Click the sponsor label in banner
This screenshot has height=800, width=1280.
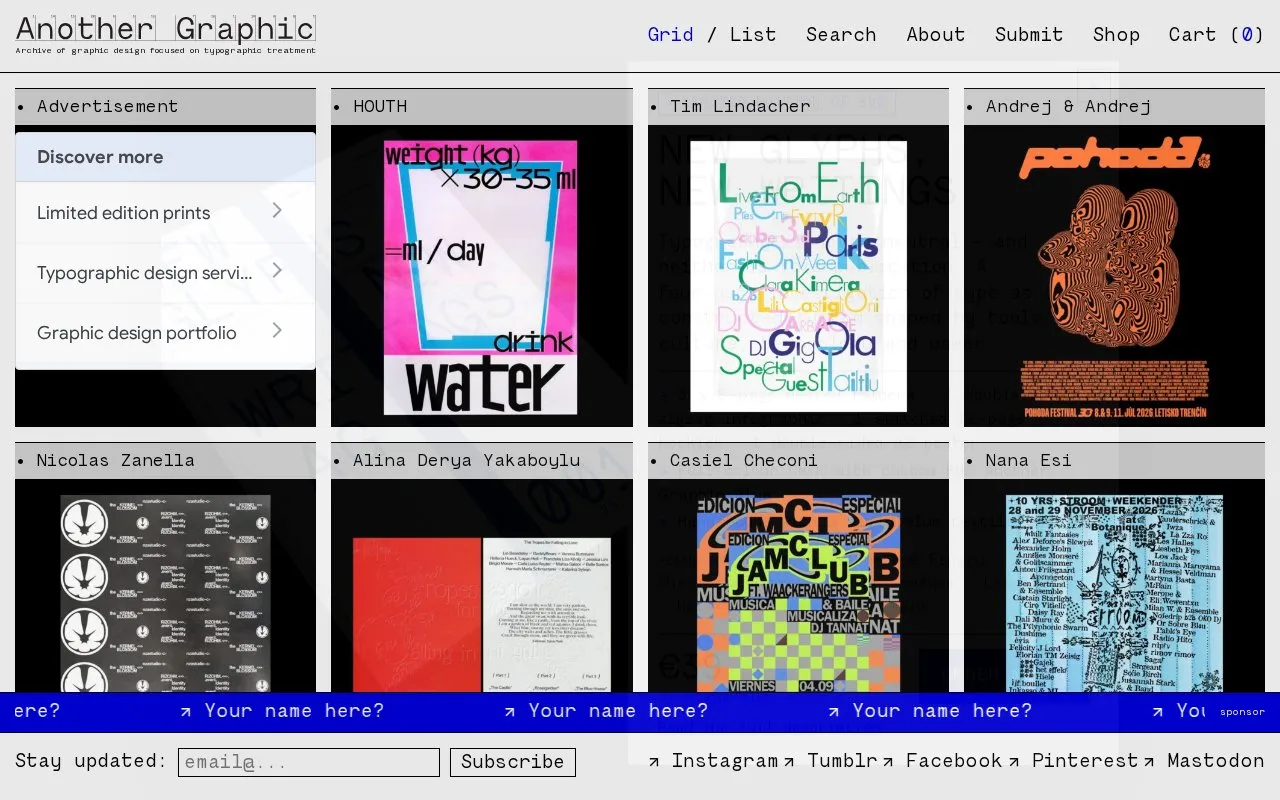pos(1242,712)
